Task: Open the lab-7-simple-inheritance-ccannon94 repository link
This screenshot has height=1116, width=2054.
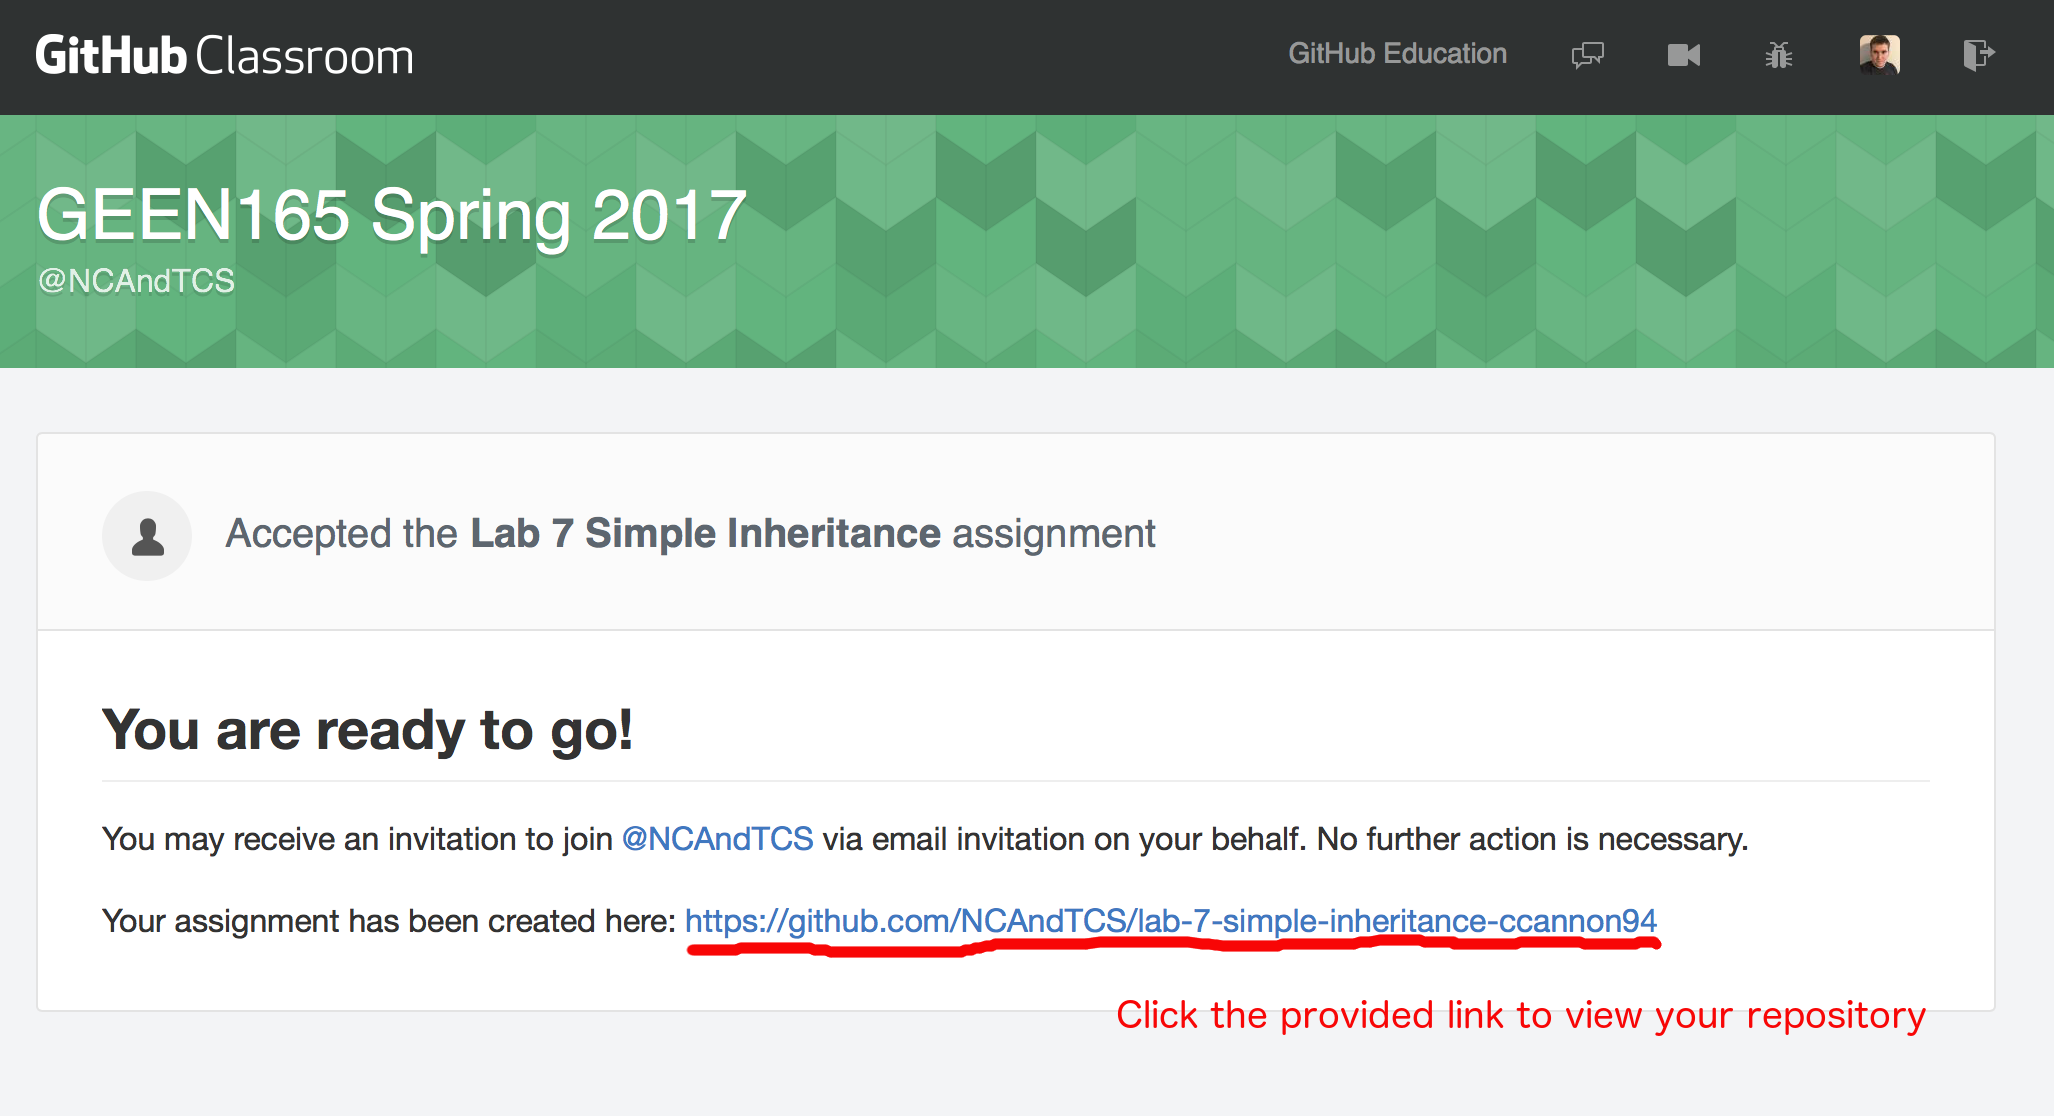Action: click(1170, 921)
